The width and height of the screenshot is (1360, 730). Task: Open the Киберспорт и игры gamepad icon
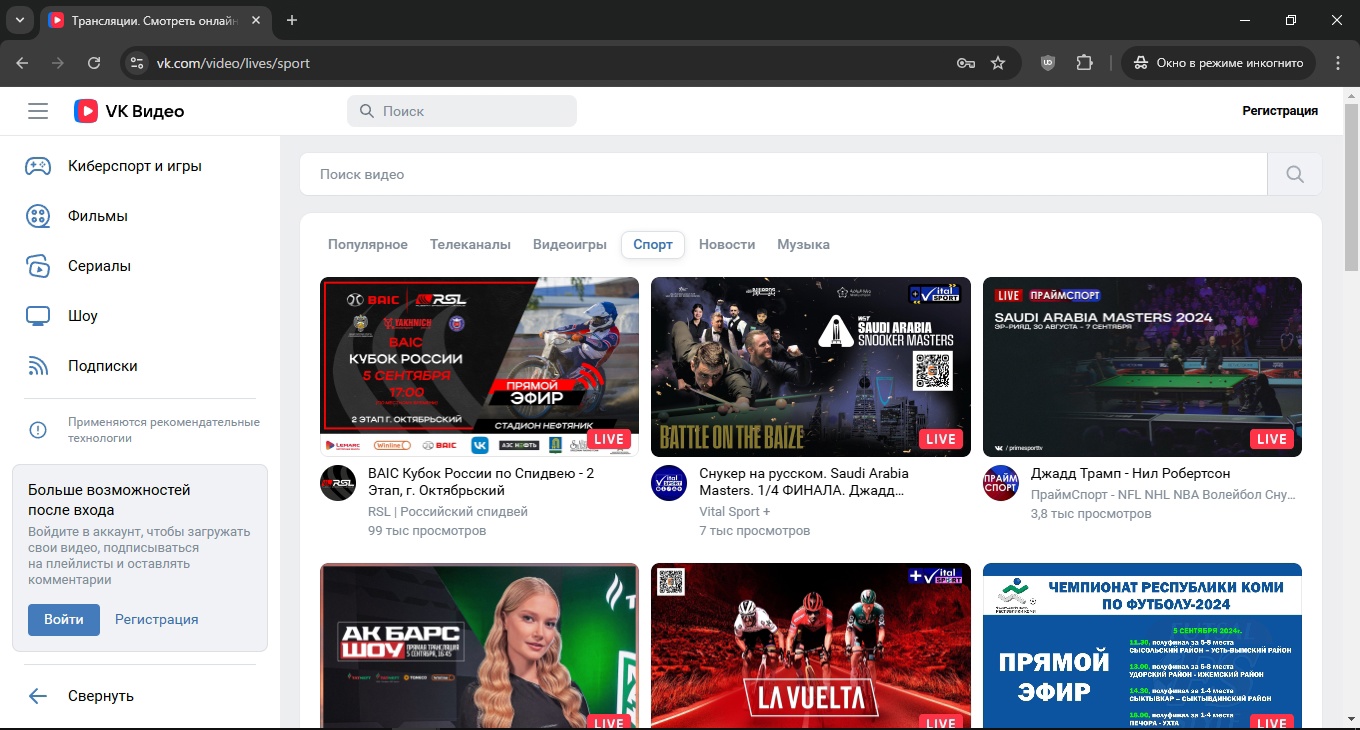(x=38, y=166)
